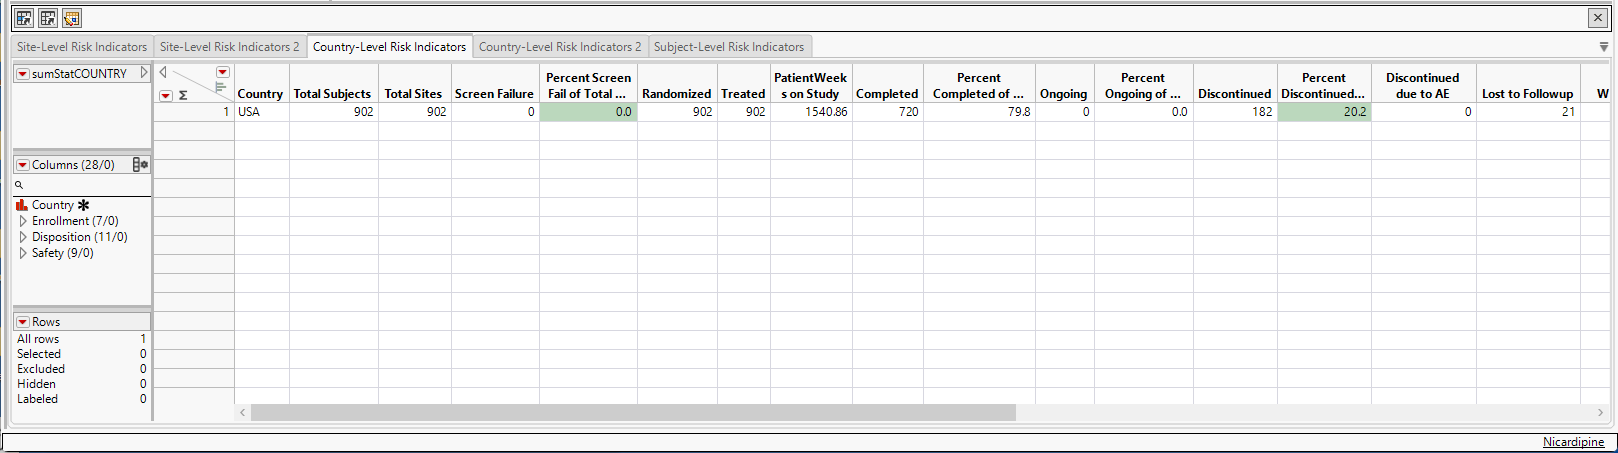Click the third toolbar icon with pencil
The image size is (1618, 453).
72,18
